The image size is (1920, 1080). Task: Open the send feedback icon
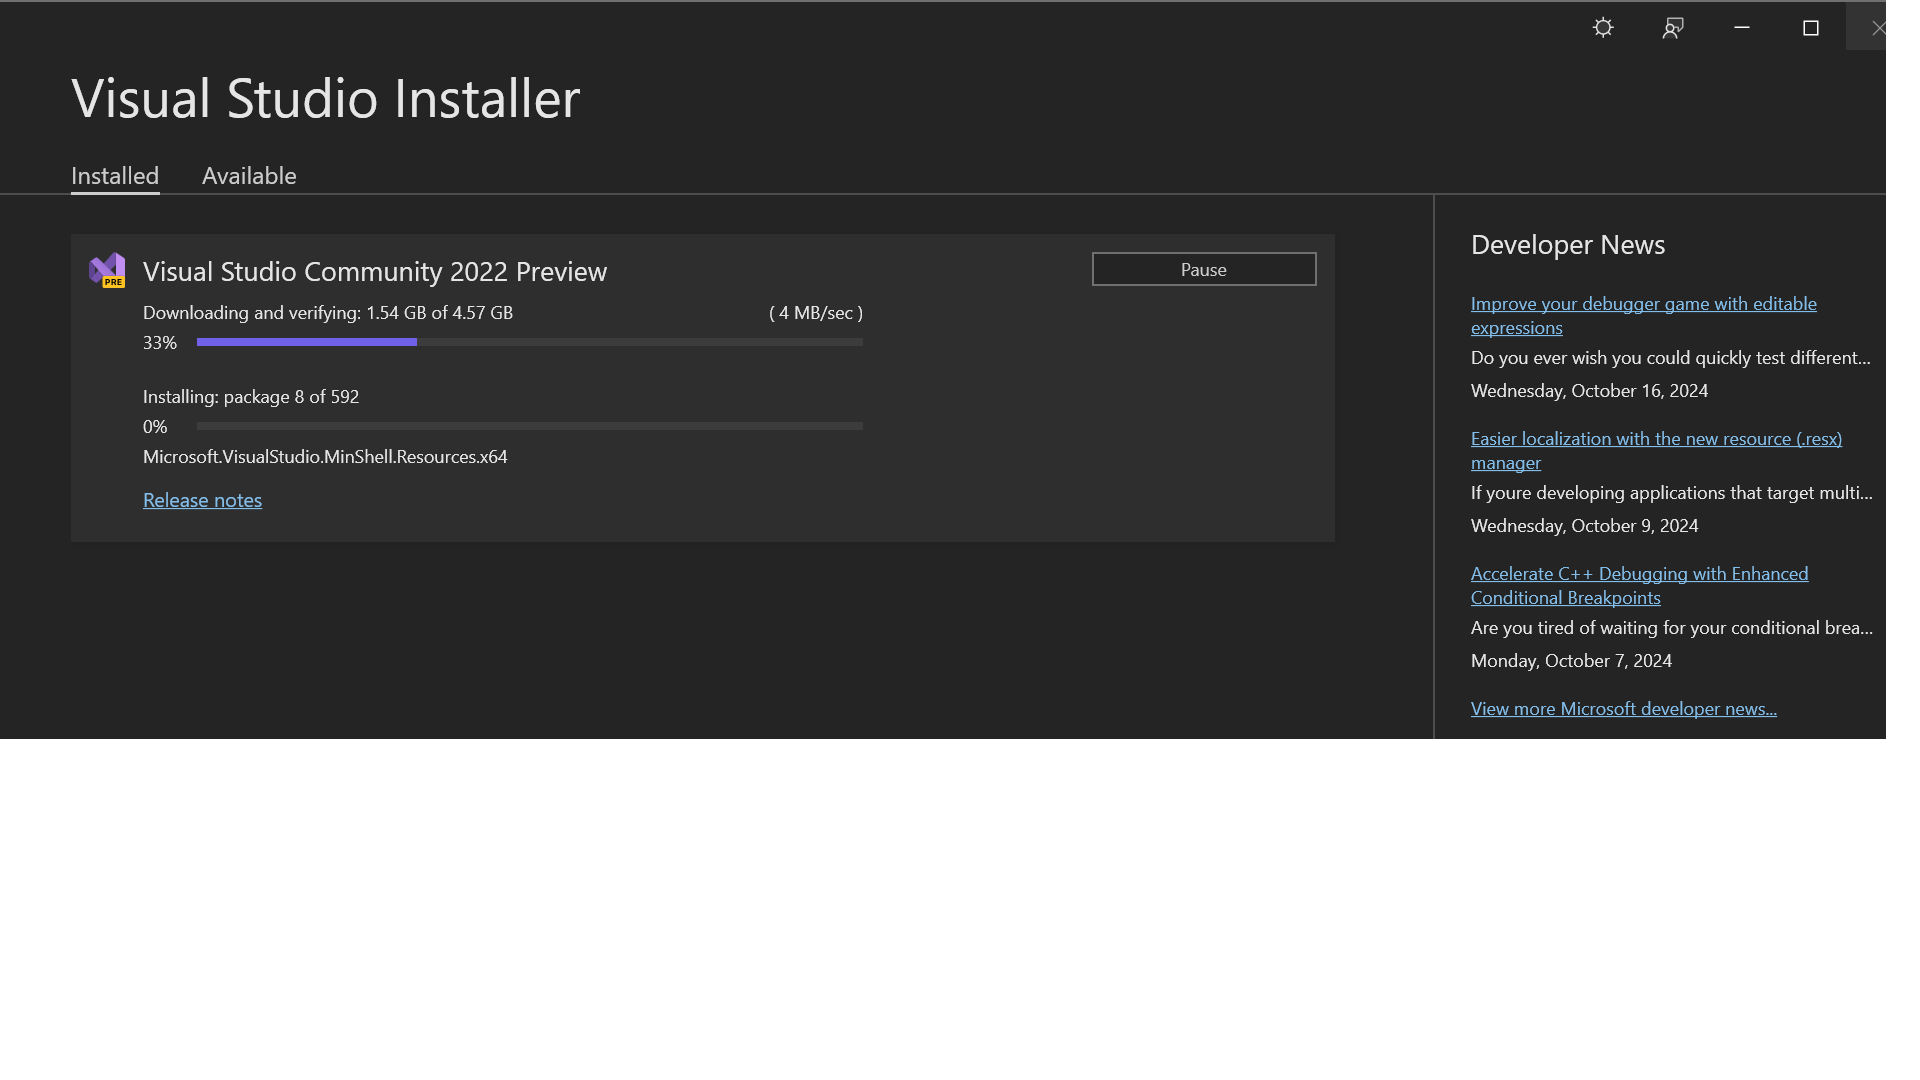coord(1673,28)
